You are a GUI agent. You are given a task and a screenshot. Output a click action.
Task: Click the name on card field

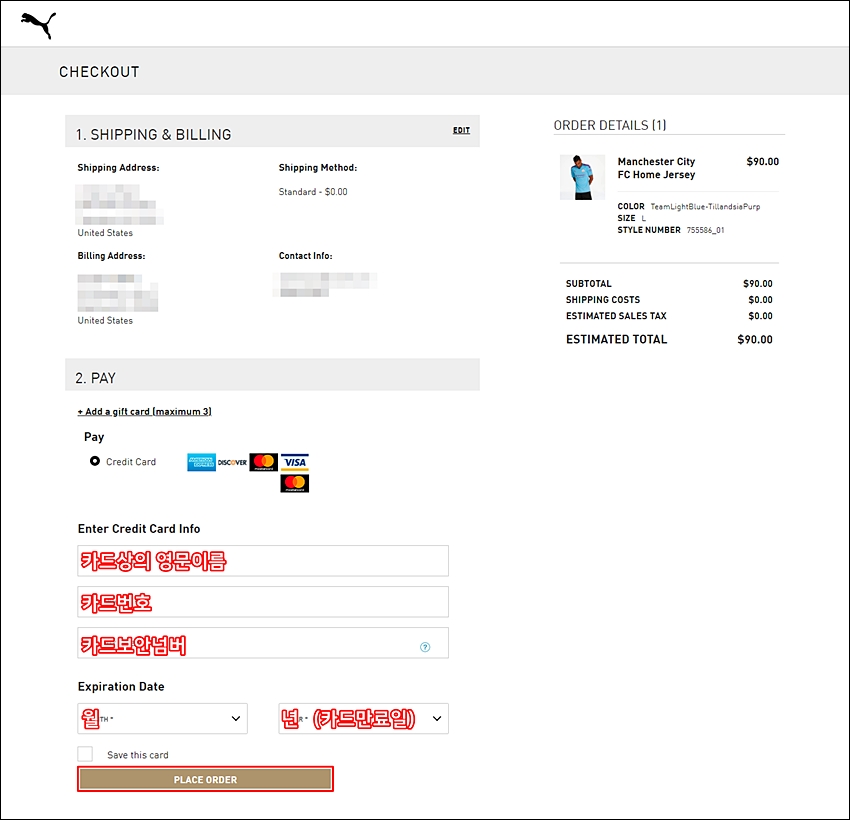click(x=263, y=561)
